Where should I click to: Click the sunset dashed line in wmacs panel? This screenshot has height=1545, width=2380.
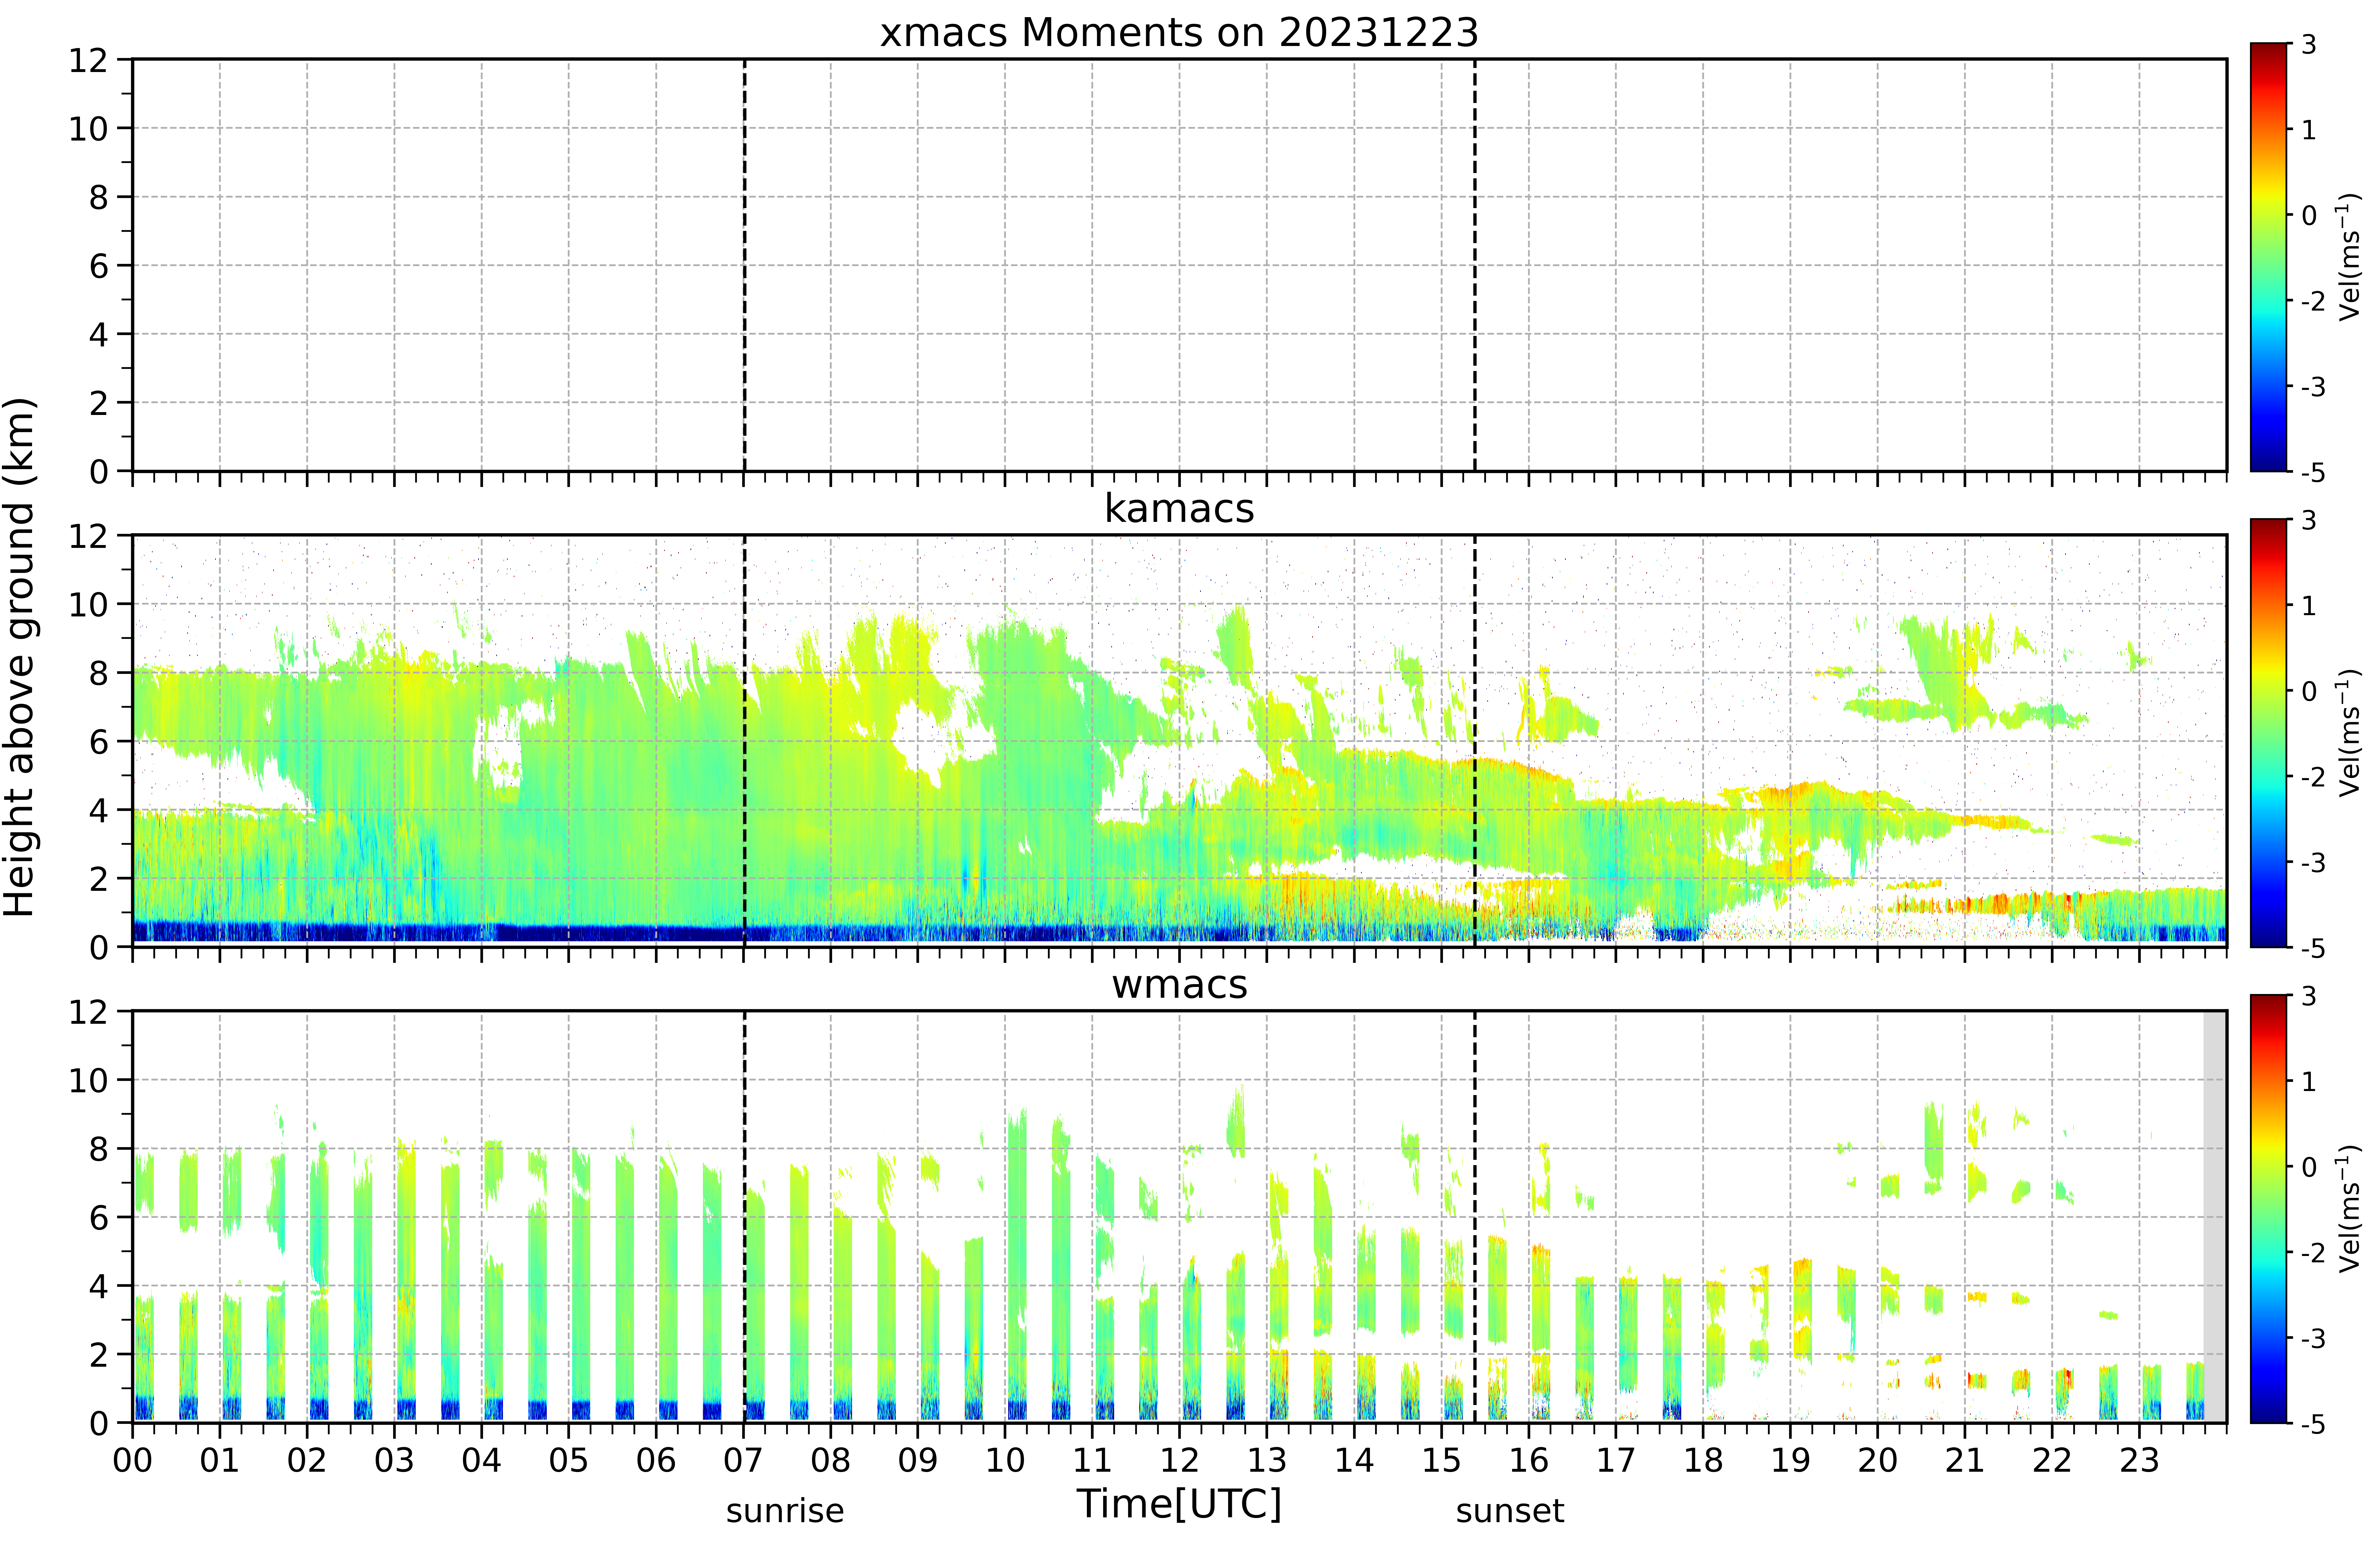1475,1217
